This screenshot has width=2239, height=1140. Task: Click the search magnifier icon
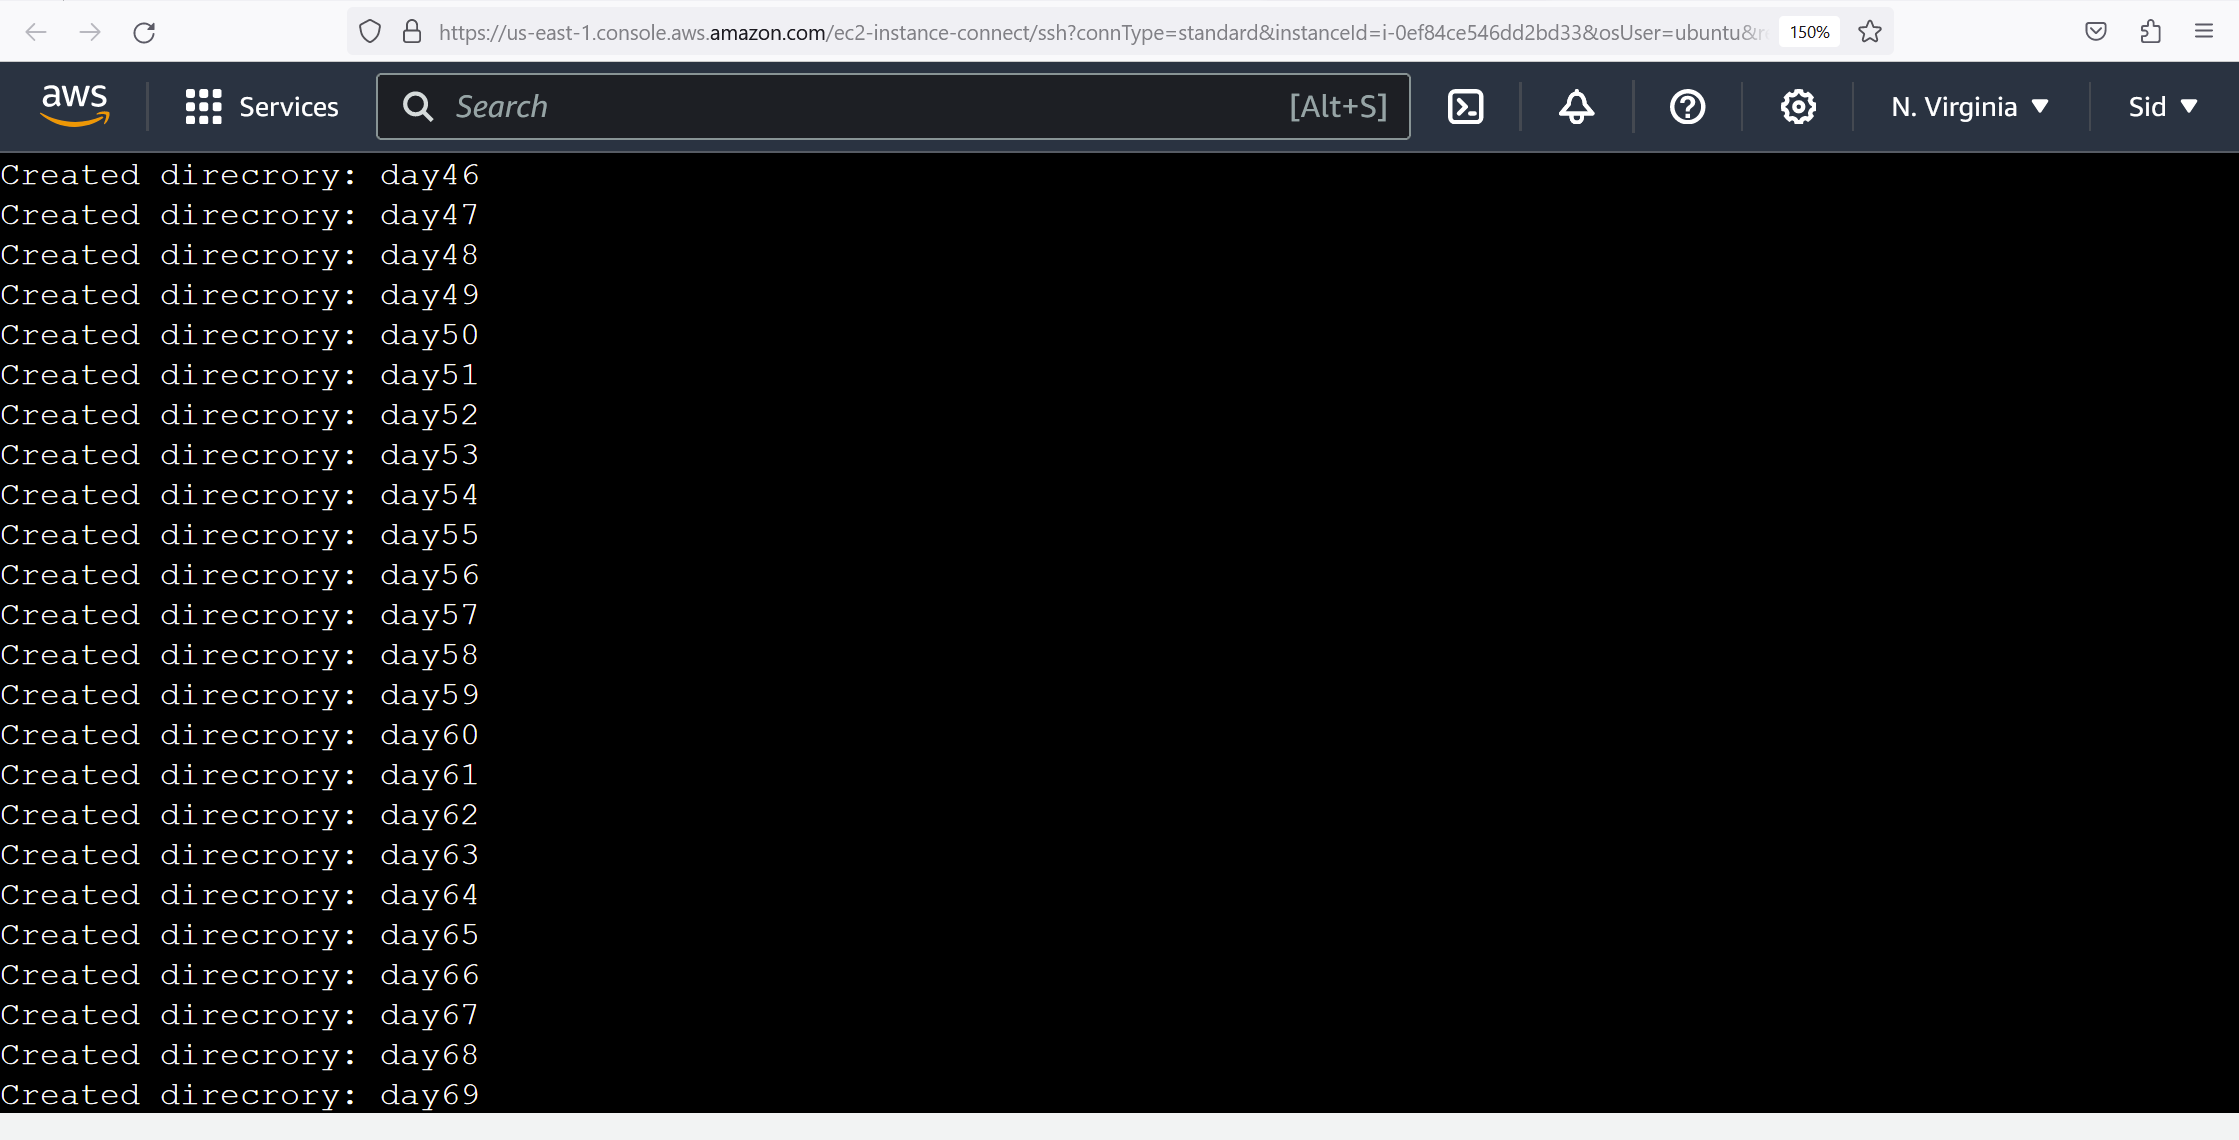(x=418, y=107)
